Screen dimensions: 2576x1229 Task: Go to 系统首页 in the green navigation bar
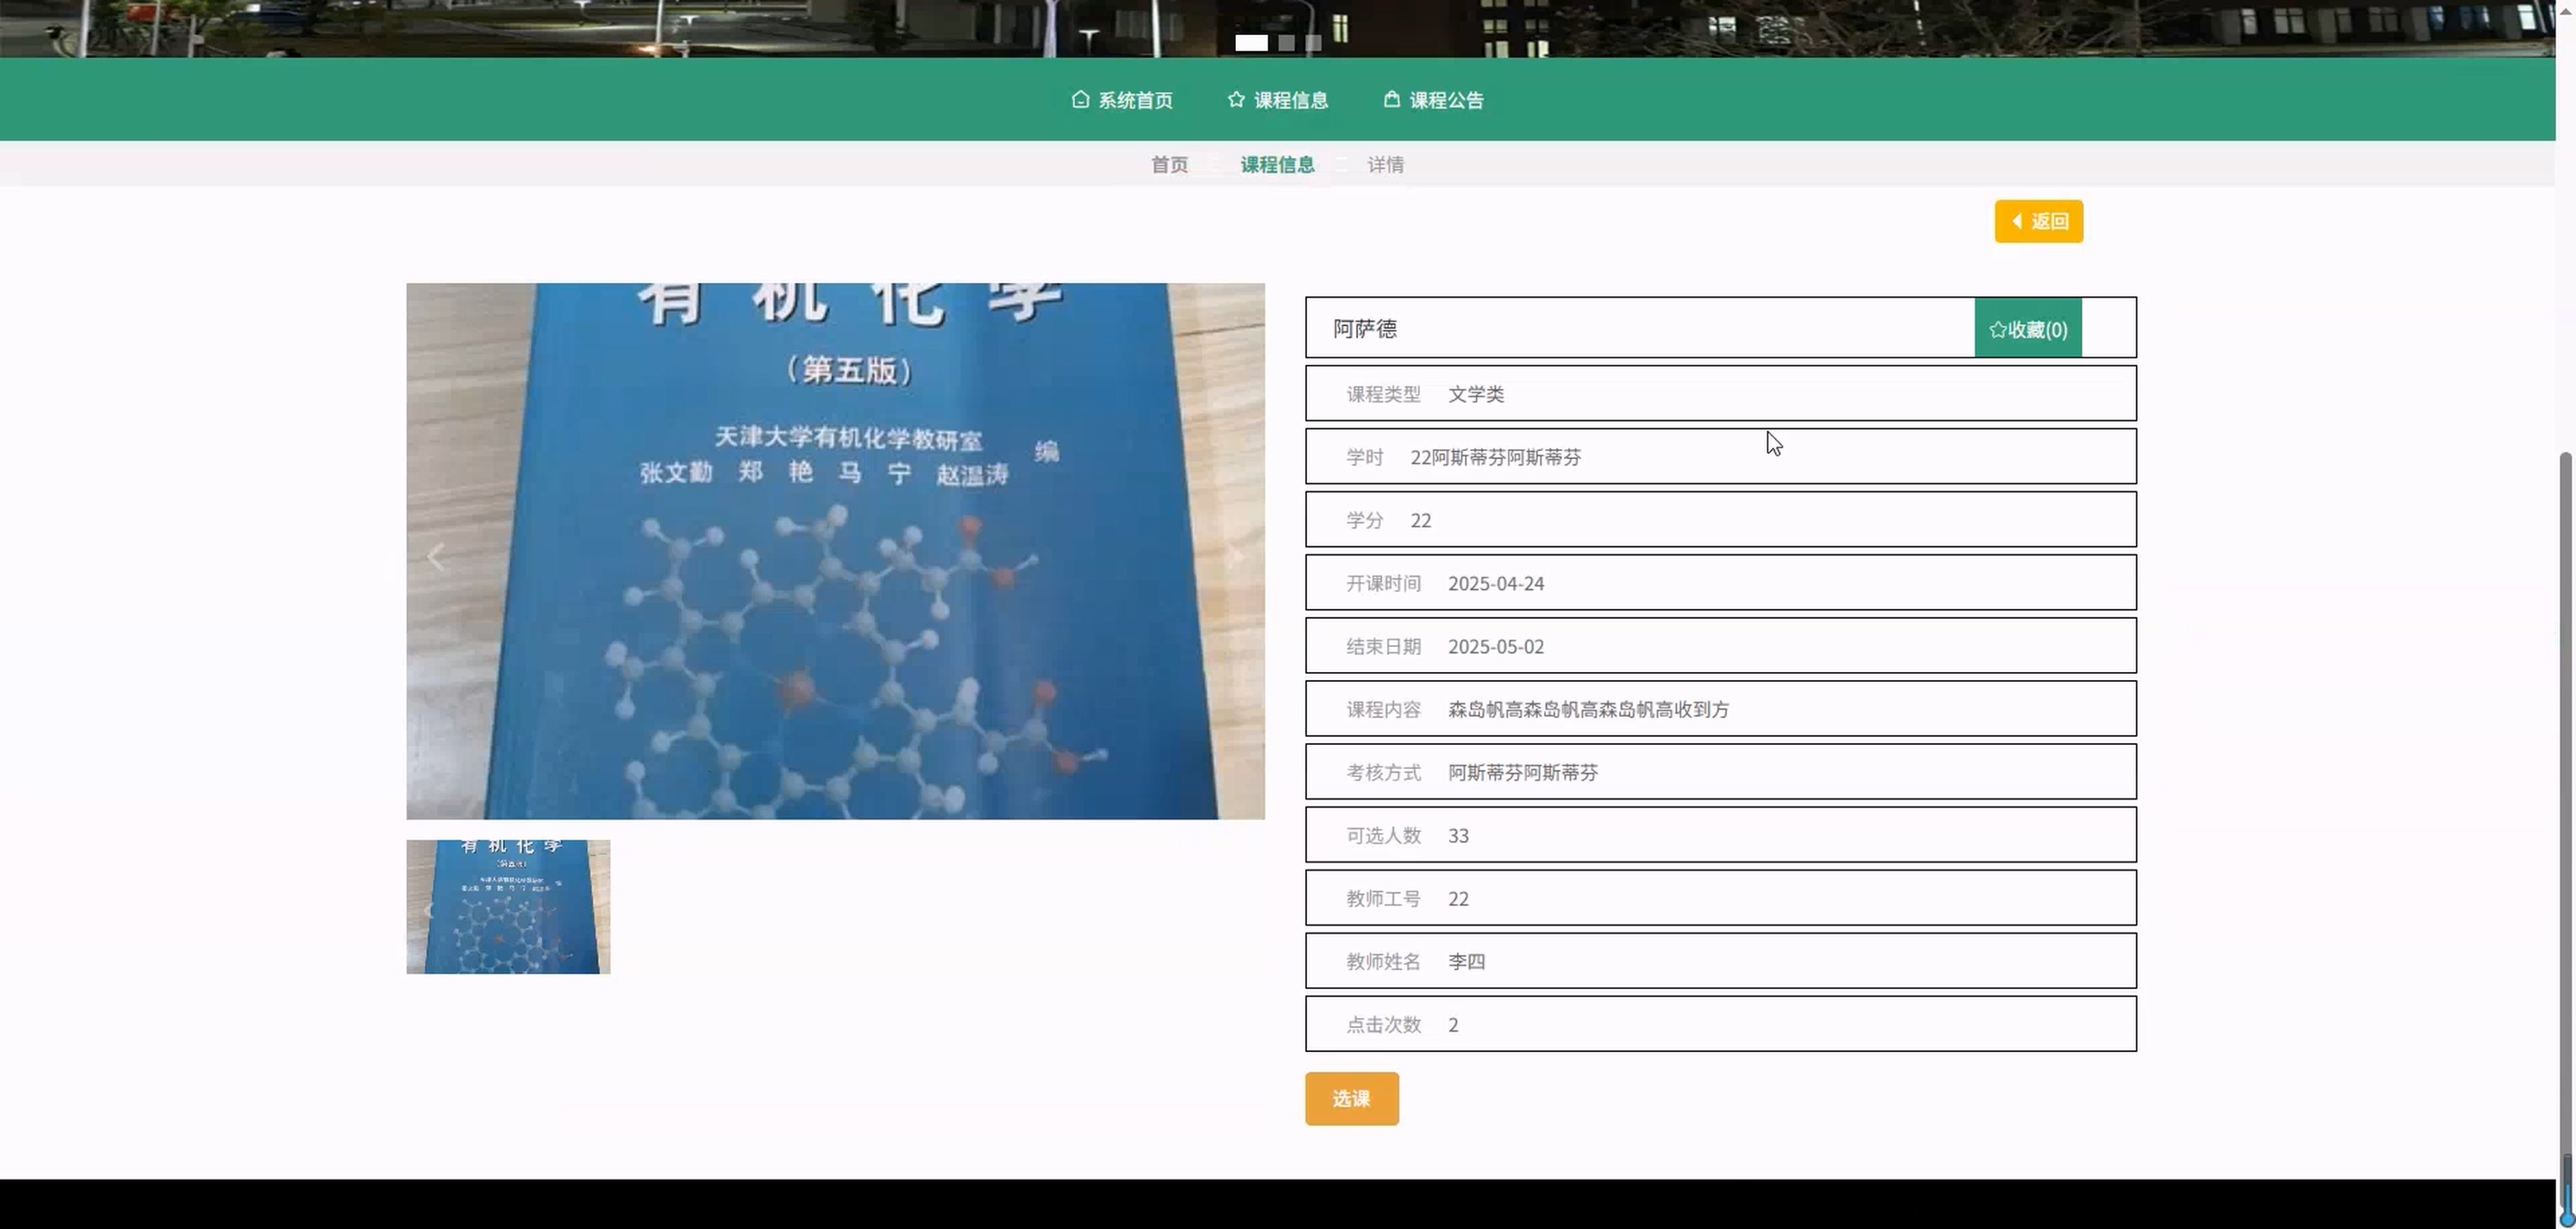coord(1134,100)
